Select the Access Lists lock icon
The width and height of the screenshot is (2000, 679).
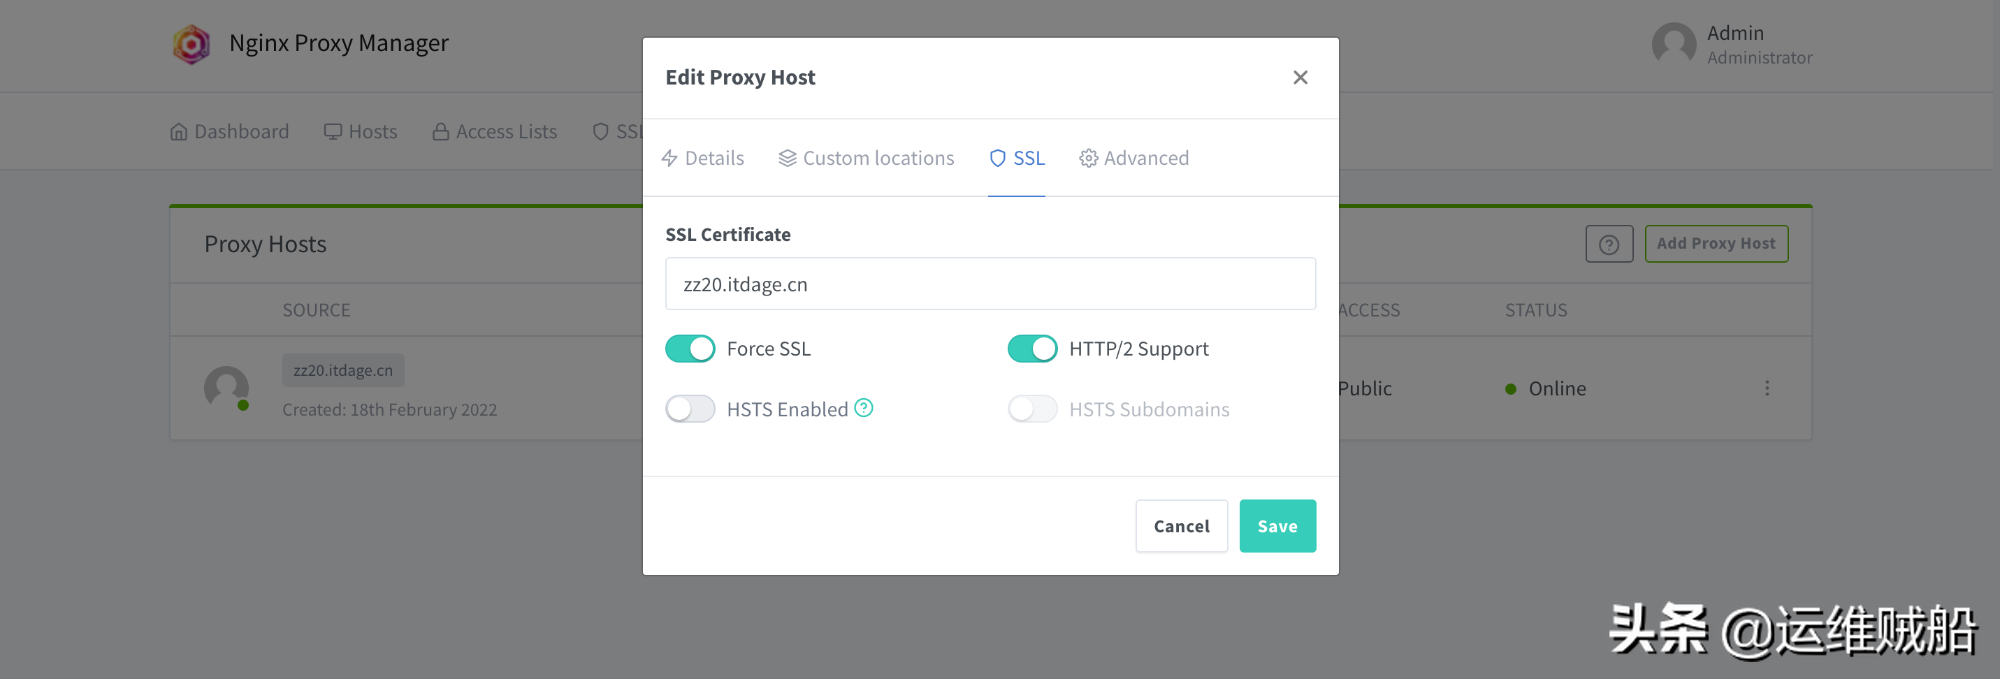(x=440, y=131)
